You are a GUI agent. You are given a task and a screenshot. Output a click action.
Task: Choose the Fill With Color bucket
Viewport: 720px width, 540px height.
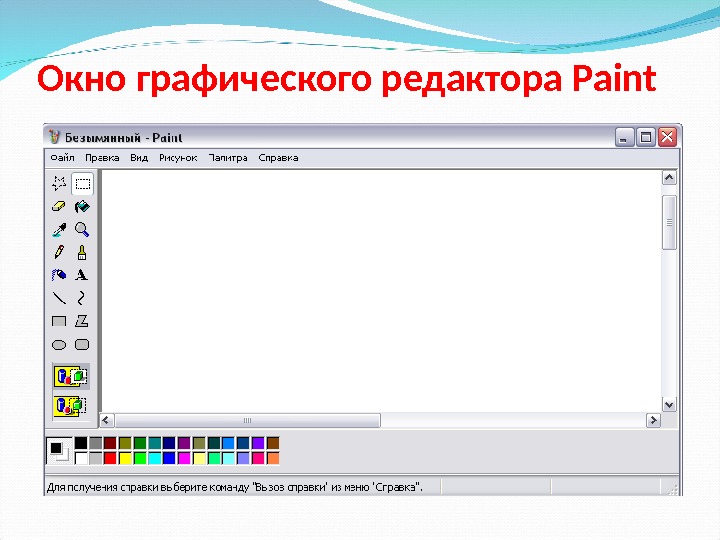tap(82, 206)
